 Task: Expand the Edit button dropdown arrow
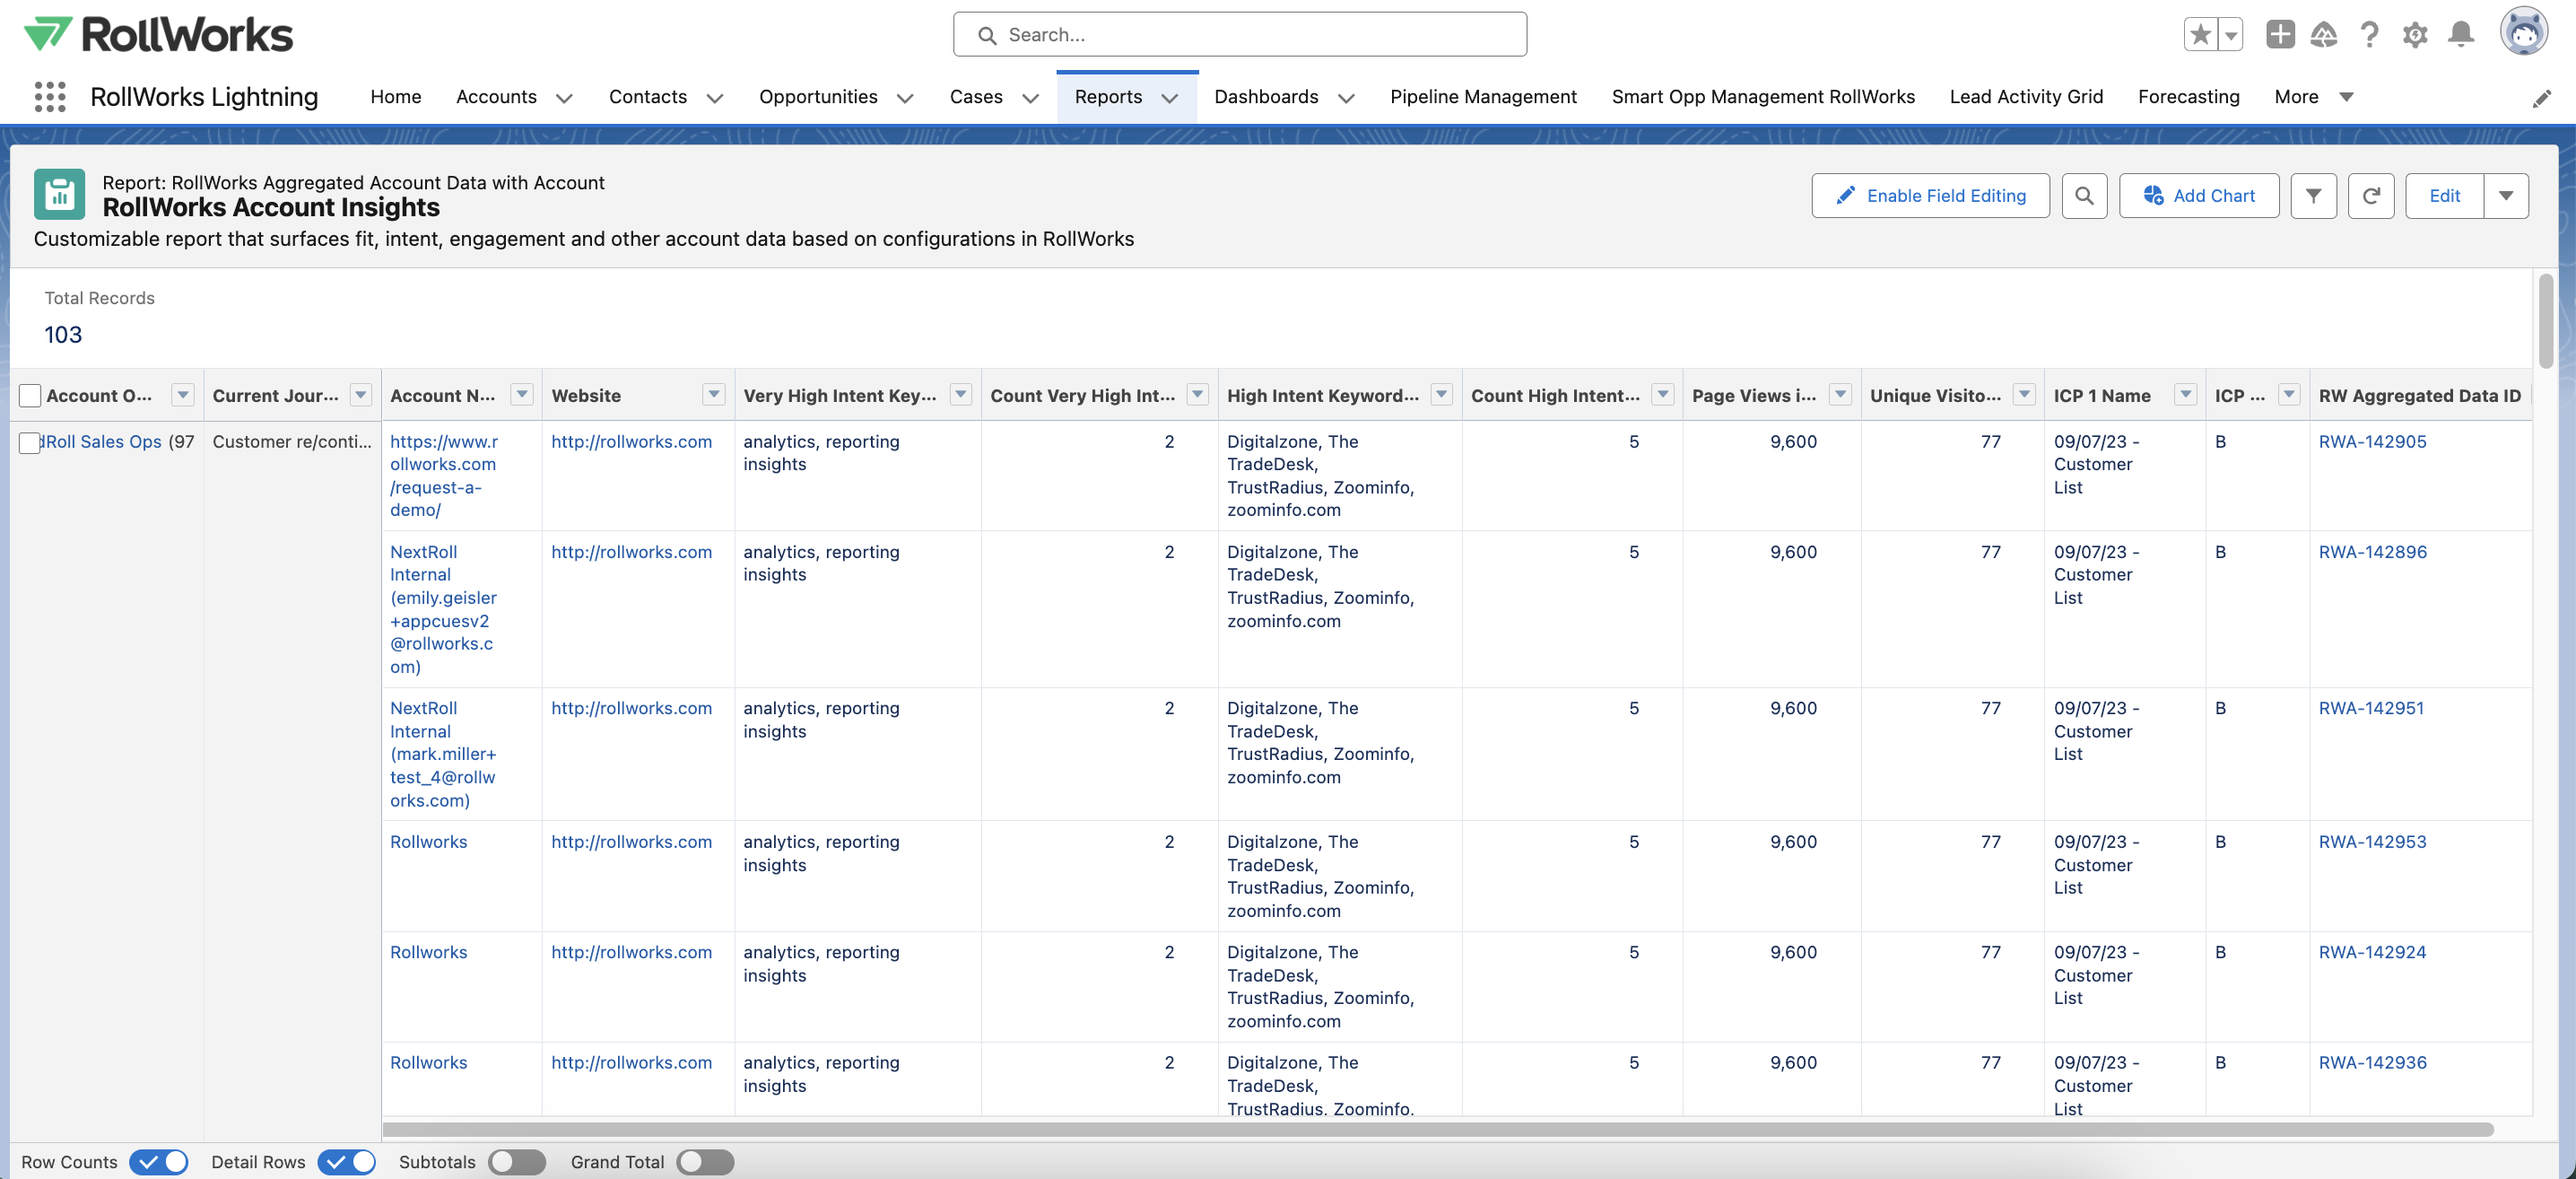[2505, 195]
